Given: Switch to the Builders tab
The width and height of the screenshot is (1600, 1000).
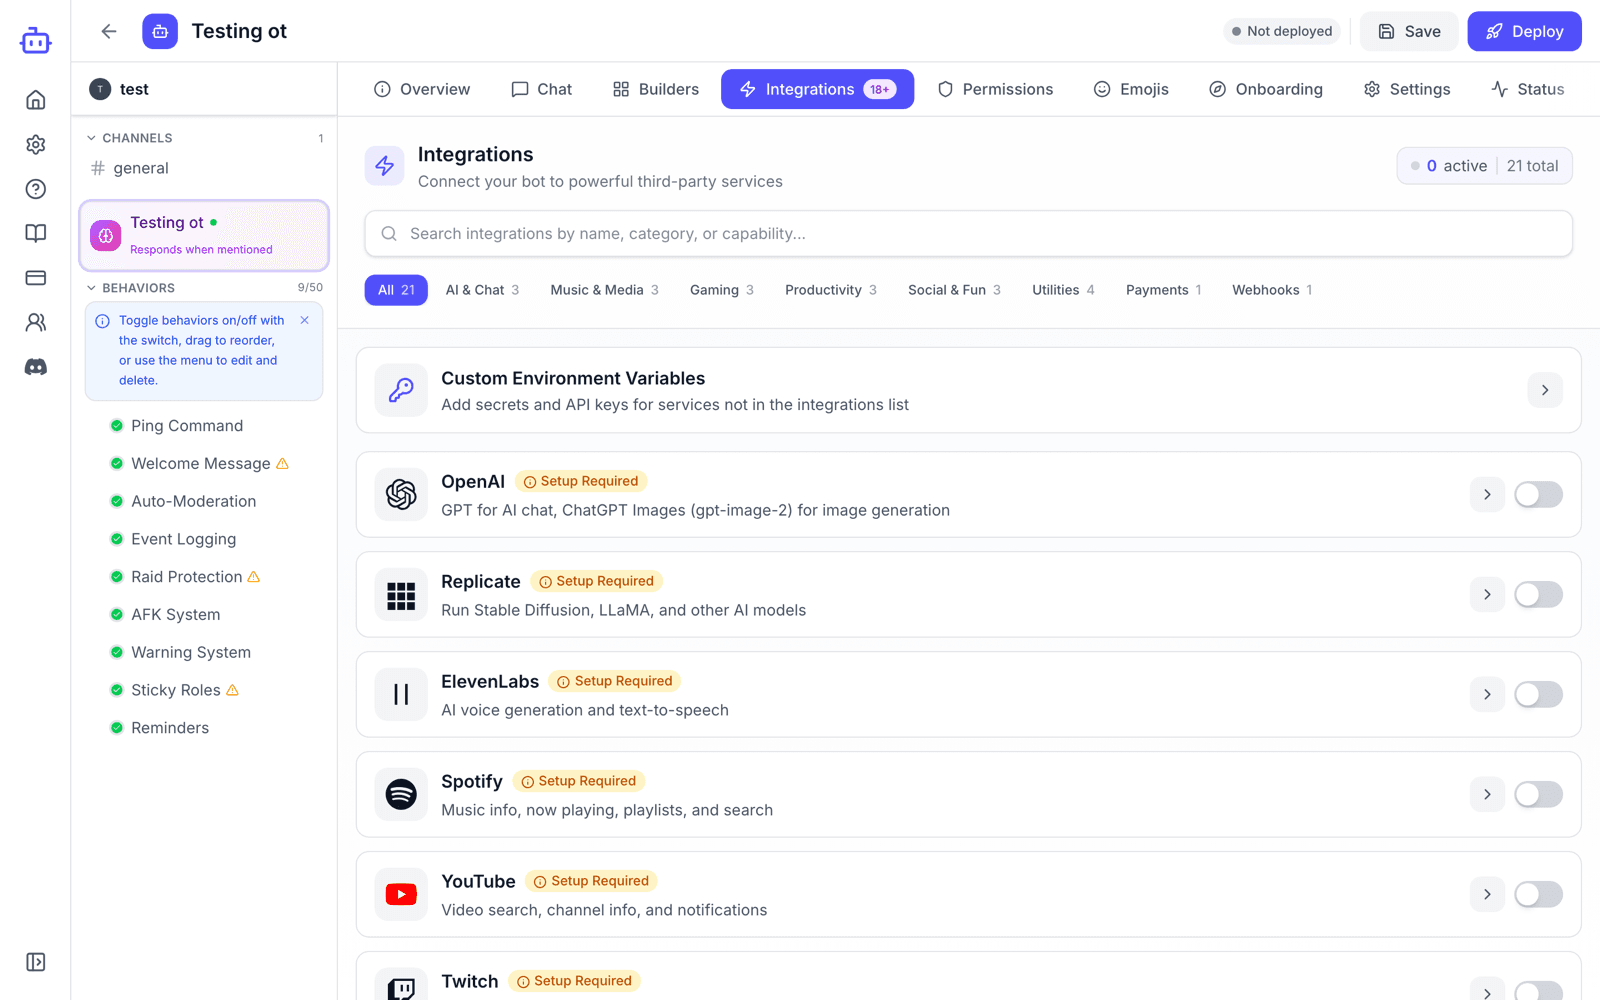Looking at the screenshot, I should (655, 89).
